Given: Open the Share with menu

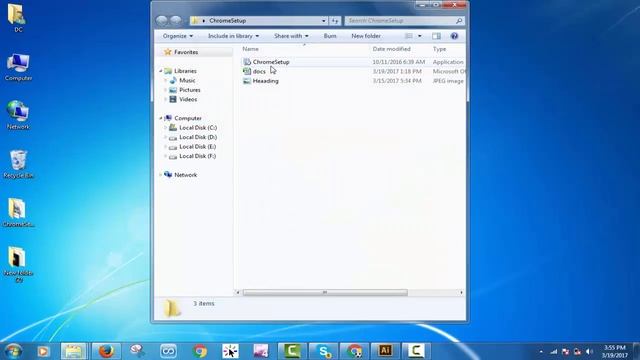Looking at the screenshot, I should (291, 36).
